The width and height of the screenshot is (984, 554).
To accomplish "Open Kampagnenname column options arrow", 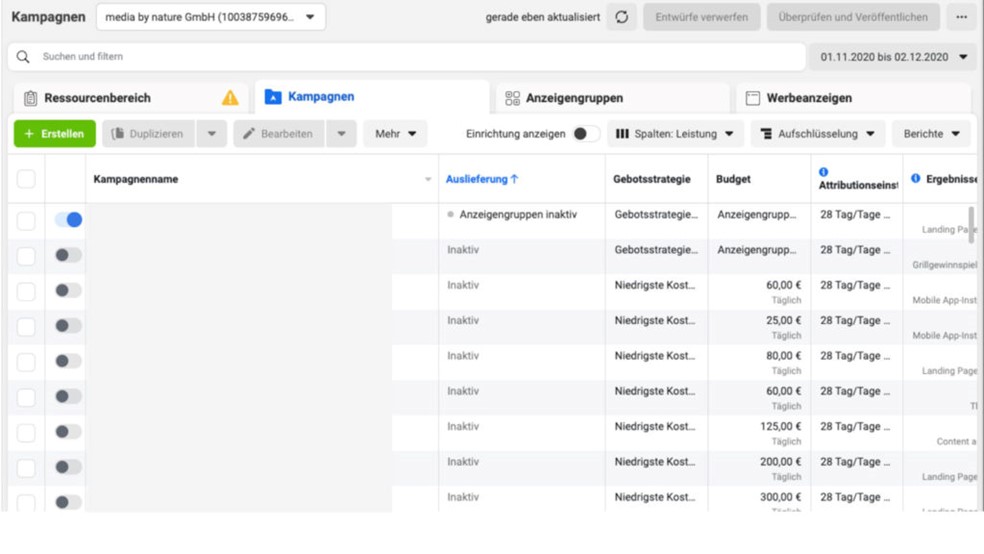I will 428,179.
